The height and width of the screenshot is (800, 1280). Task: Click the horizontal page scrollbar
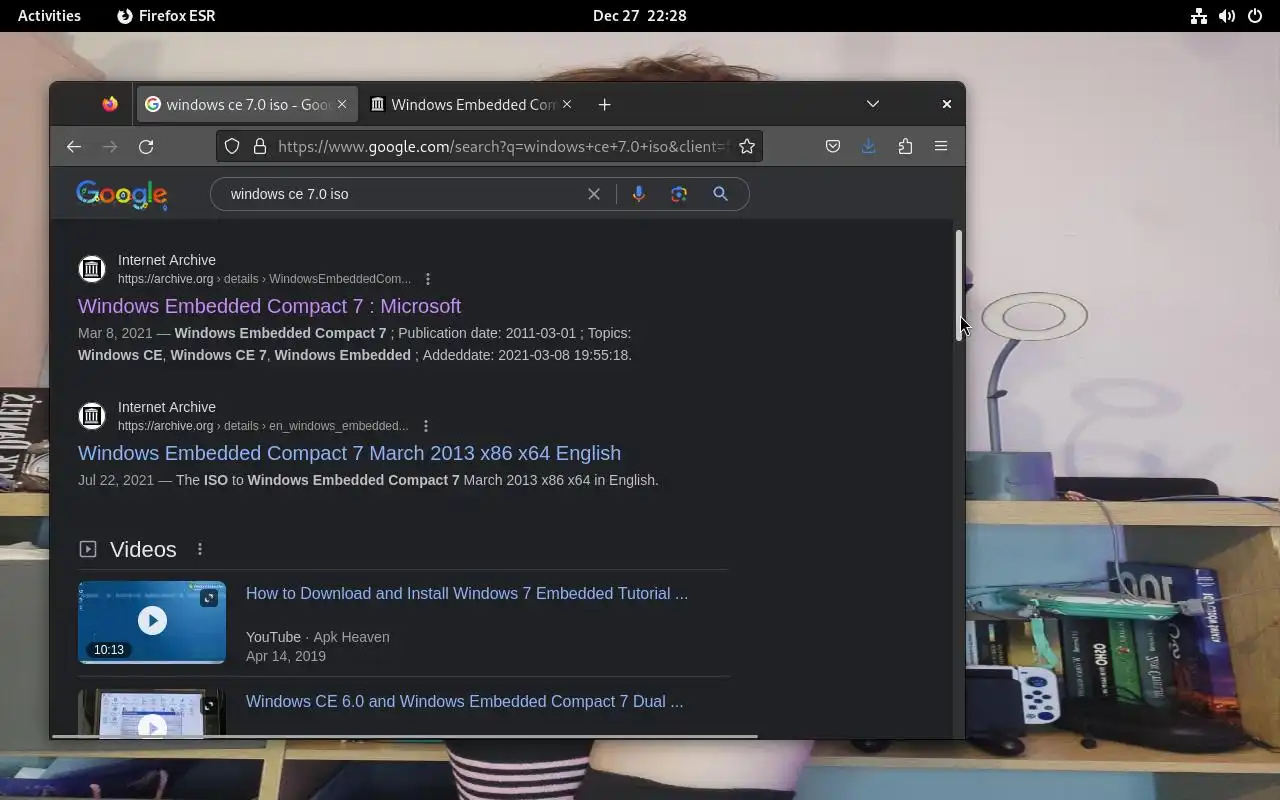405,737
